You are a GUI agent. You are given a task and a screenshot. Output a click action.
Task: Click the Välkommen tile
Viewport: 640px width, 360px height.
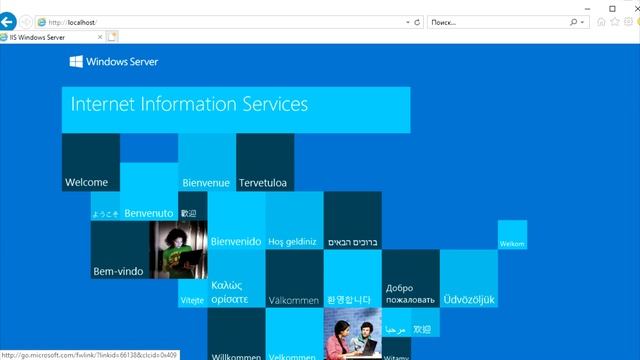pos(294,279)
